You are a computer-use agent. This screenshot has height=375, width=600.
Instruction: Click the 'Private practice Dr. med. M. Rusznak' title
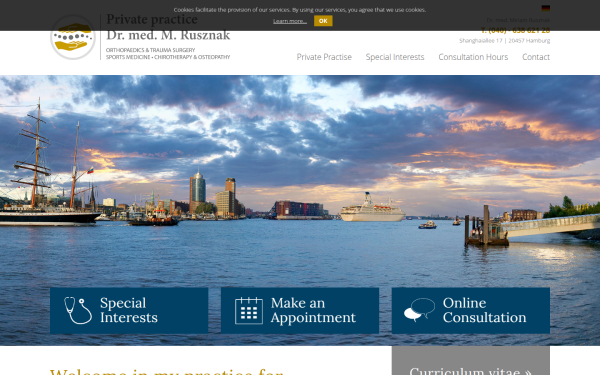pyautogui.click(x=168, y=27)
